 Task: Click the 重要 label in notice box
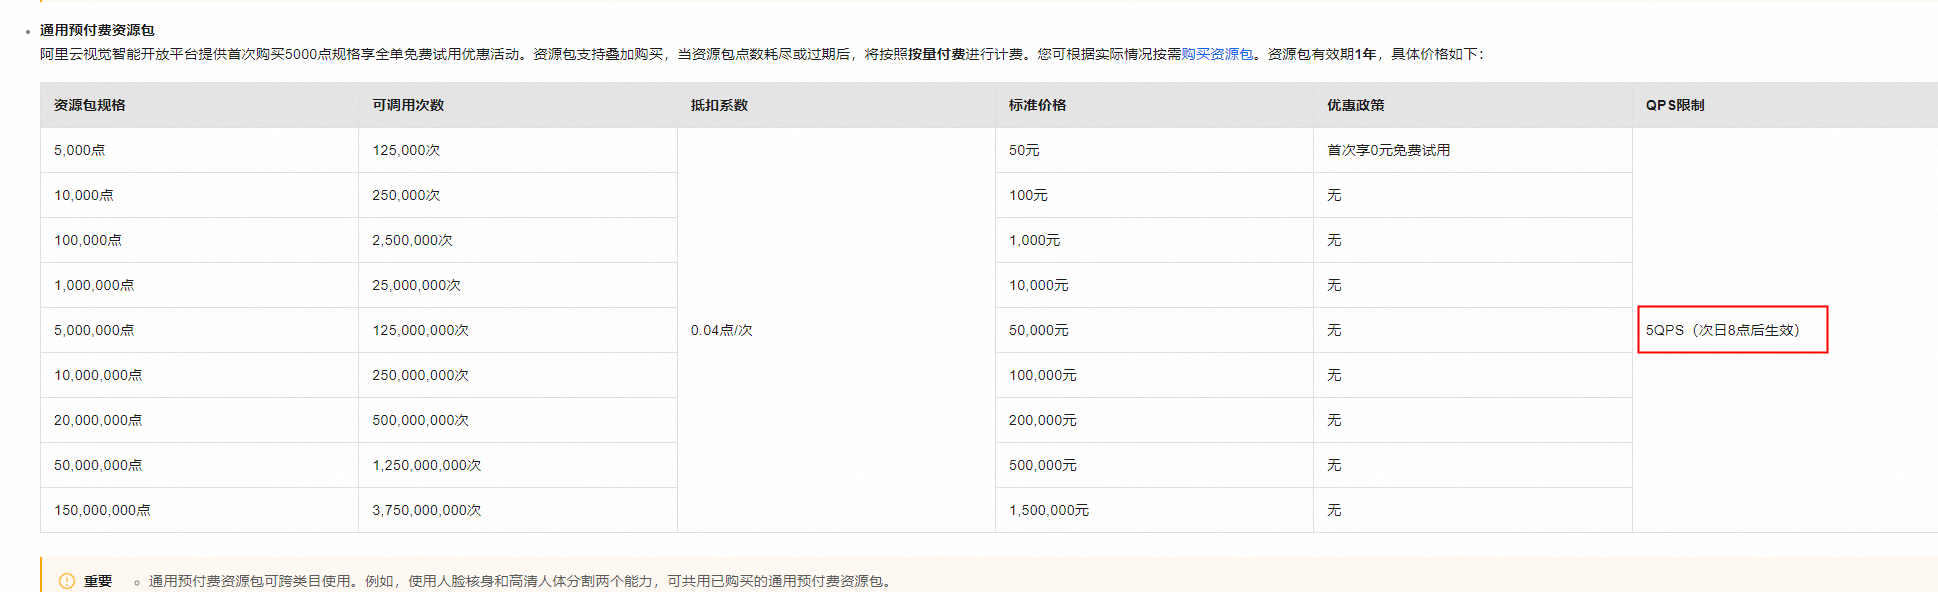(98, 581)
